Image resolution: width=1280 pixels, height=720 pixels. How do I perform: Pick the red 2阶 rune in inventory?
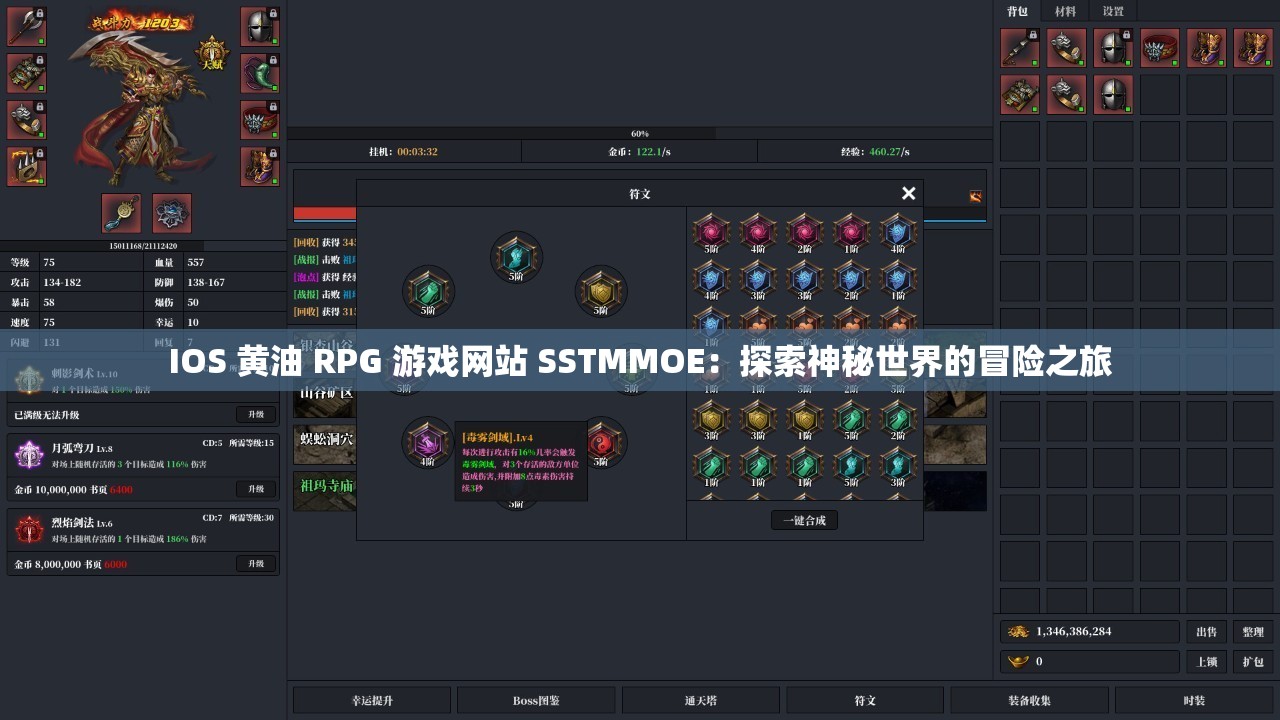pos(805,232)
